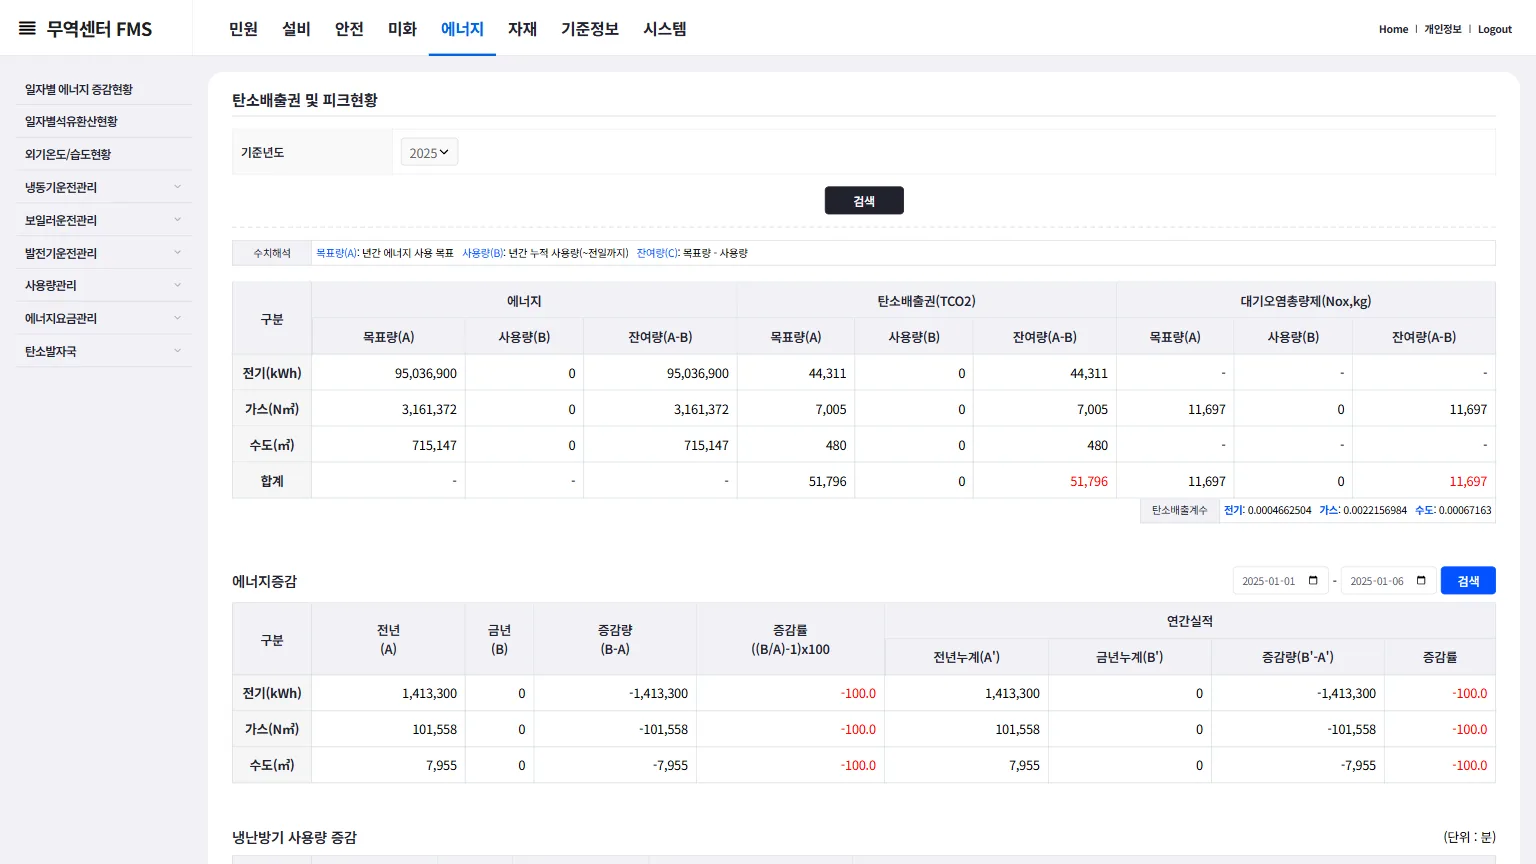
Task: Click the 탄소배출계수 label
Action: pyautogui.click(x=1180, y=510)
